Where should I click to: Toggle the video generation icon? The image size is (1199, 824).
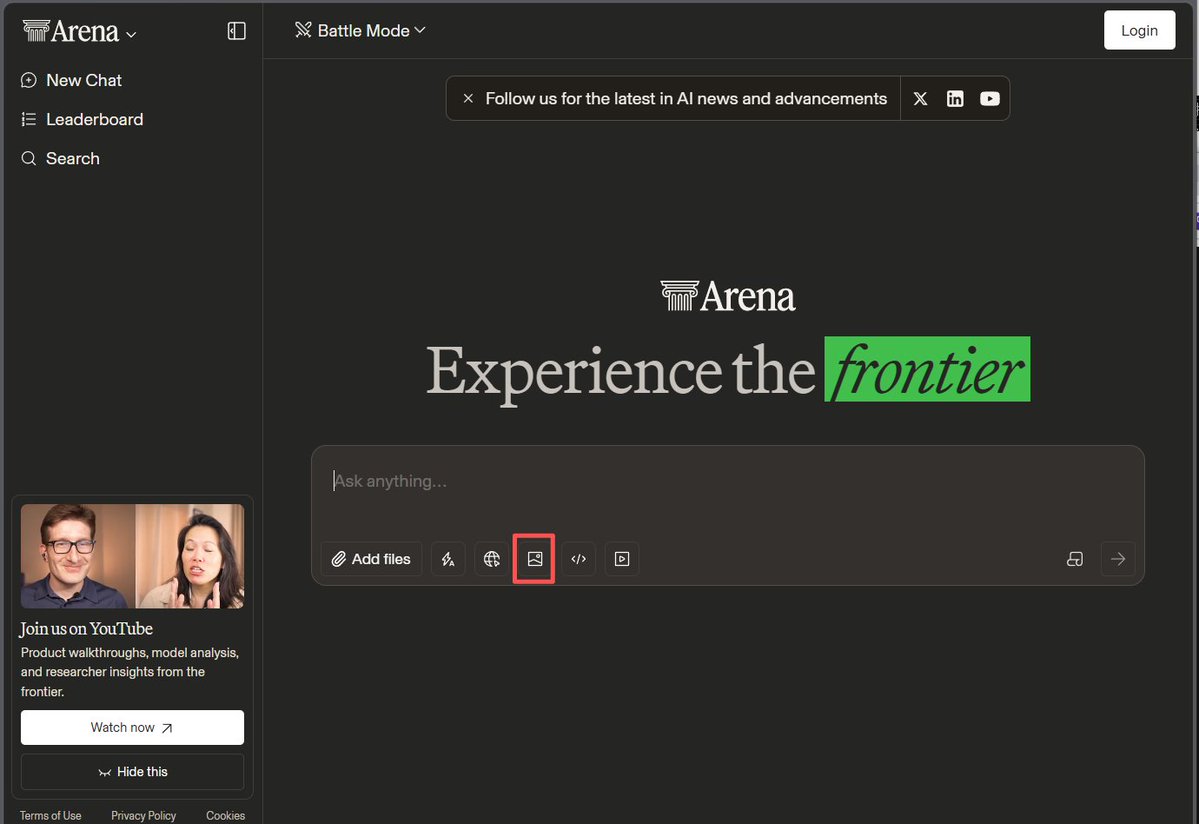(x=621, y=559)
